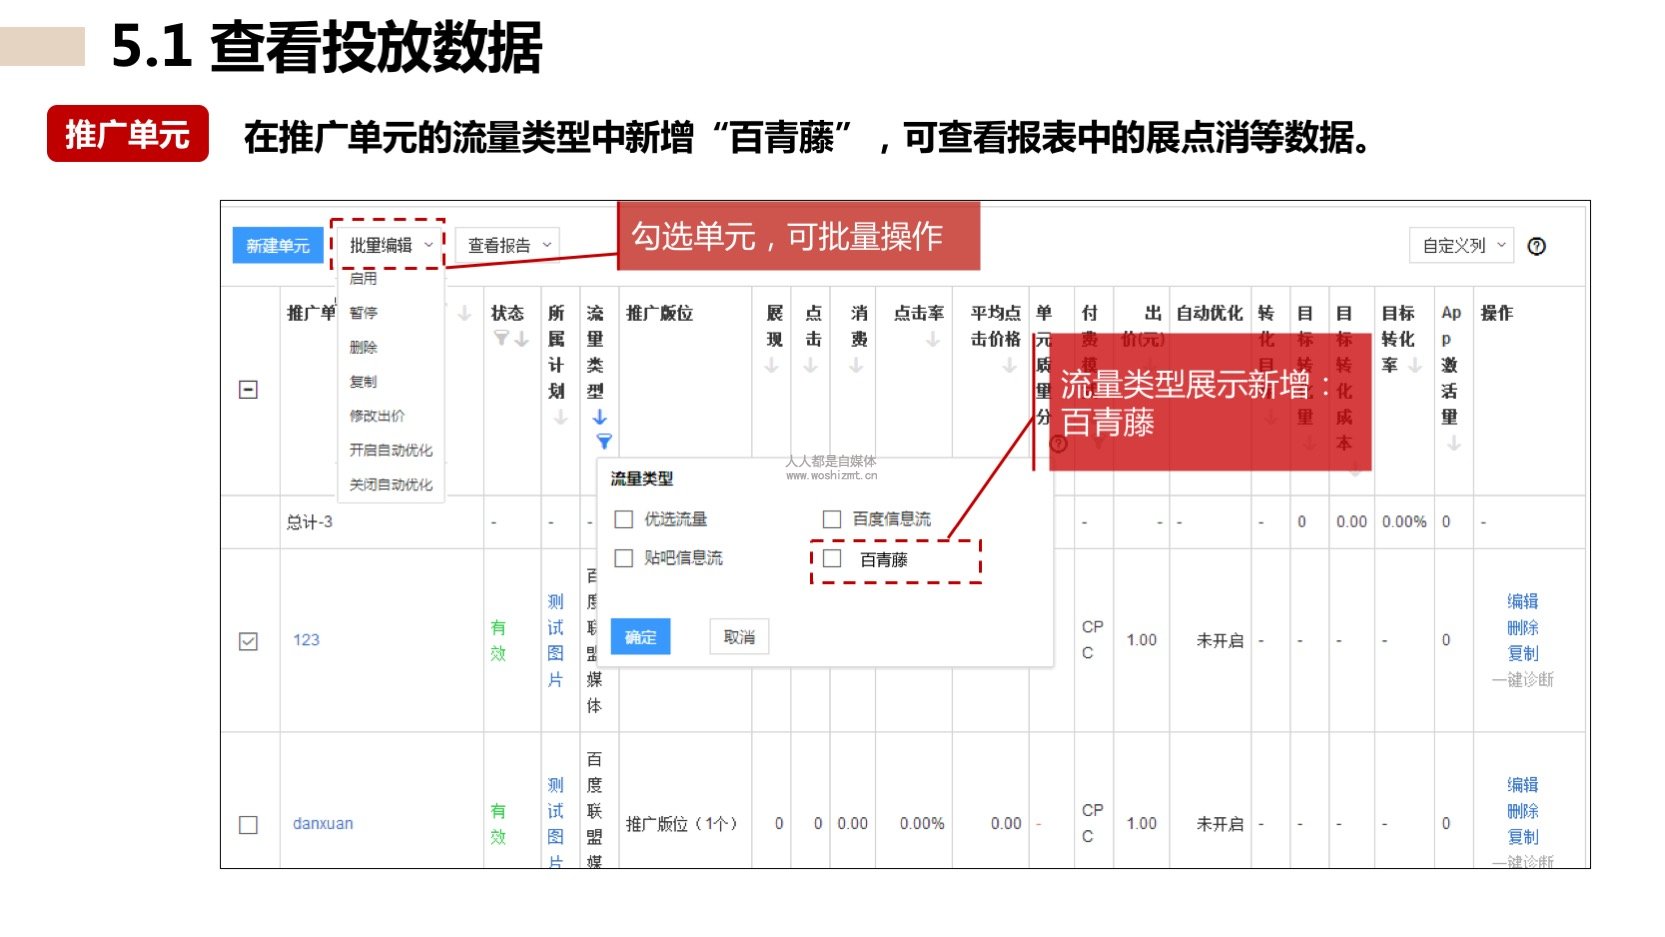Choose 复制 from batch edit menu
Image resolution: width=1665 pixels, height=937 pixels.
point(363,381)
